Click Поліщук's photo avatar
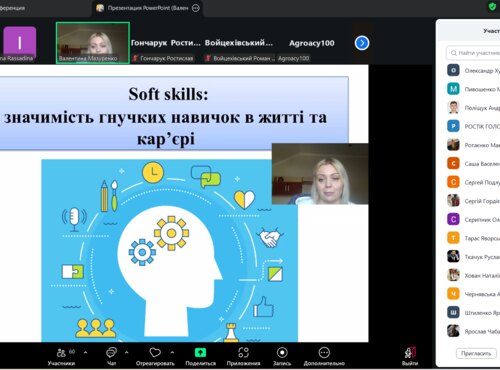Screen dimensions: 500x370 point(453,108)
